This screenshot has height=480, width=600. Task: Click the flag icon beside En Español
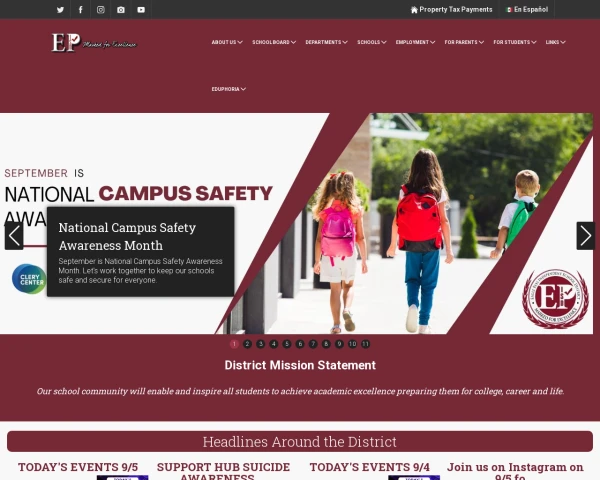coord(509,10)
